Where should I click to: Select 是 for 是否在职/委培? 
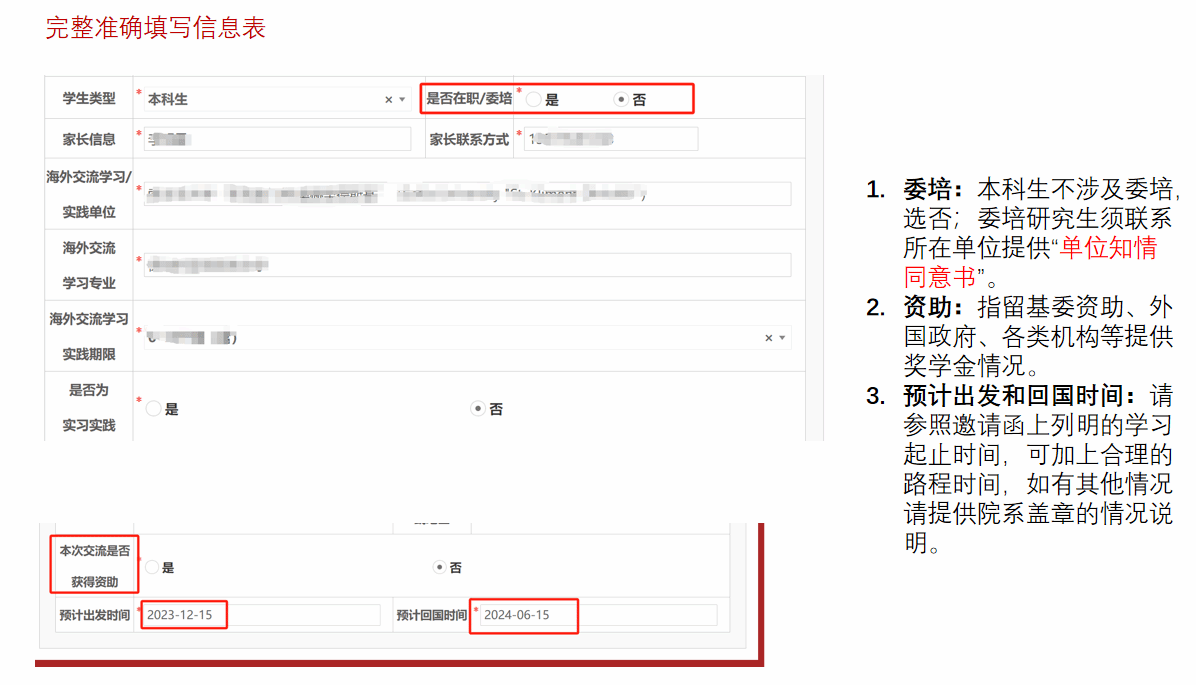534,100
